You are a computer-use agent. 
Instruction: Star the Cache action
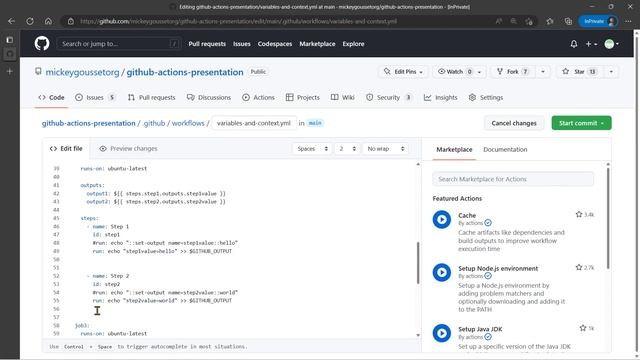[x=578, y=214]
